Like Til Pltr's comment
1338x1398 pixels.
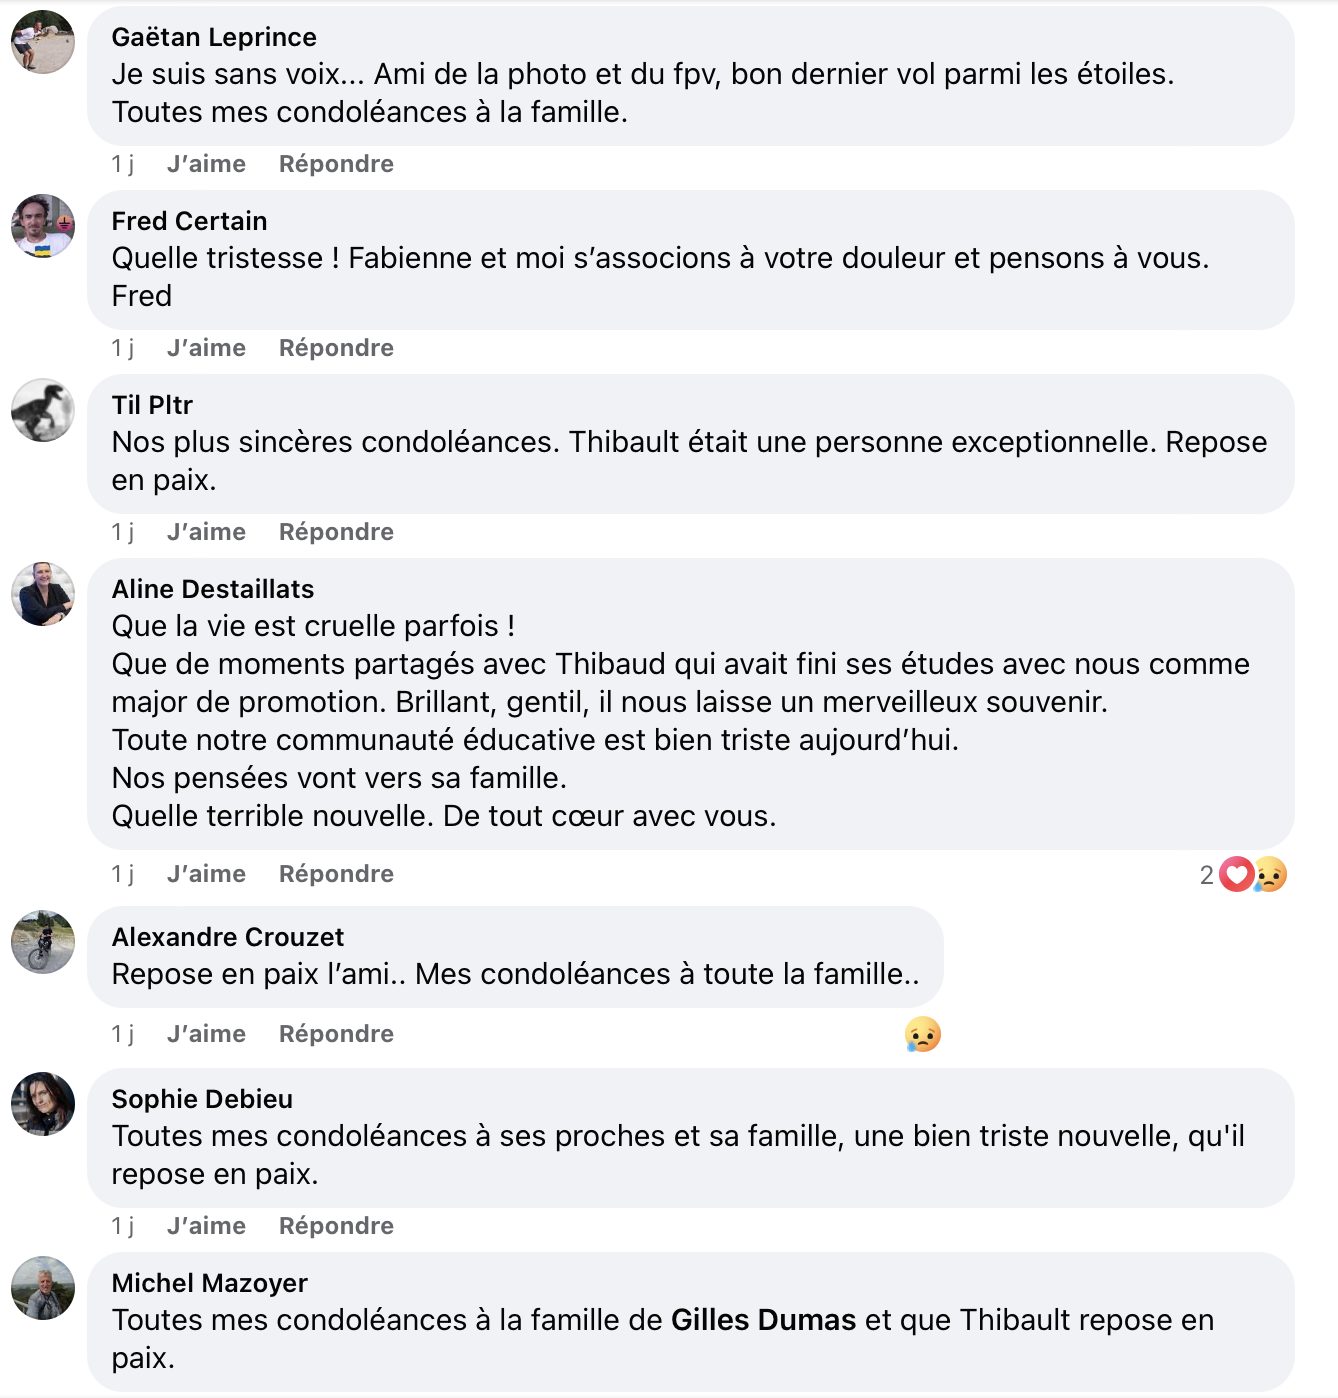(x=206, y=532)
